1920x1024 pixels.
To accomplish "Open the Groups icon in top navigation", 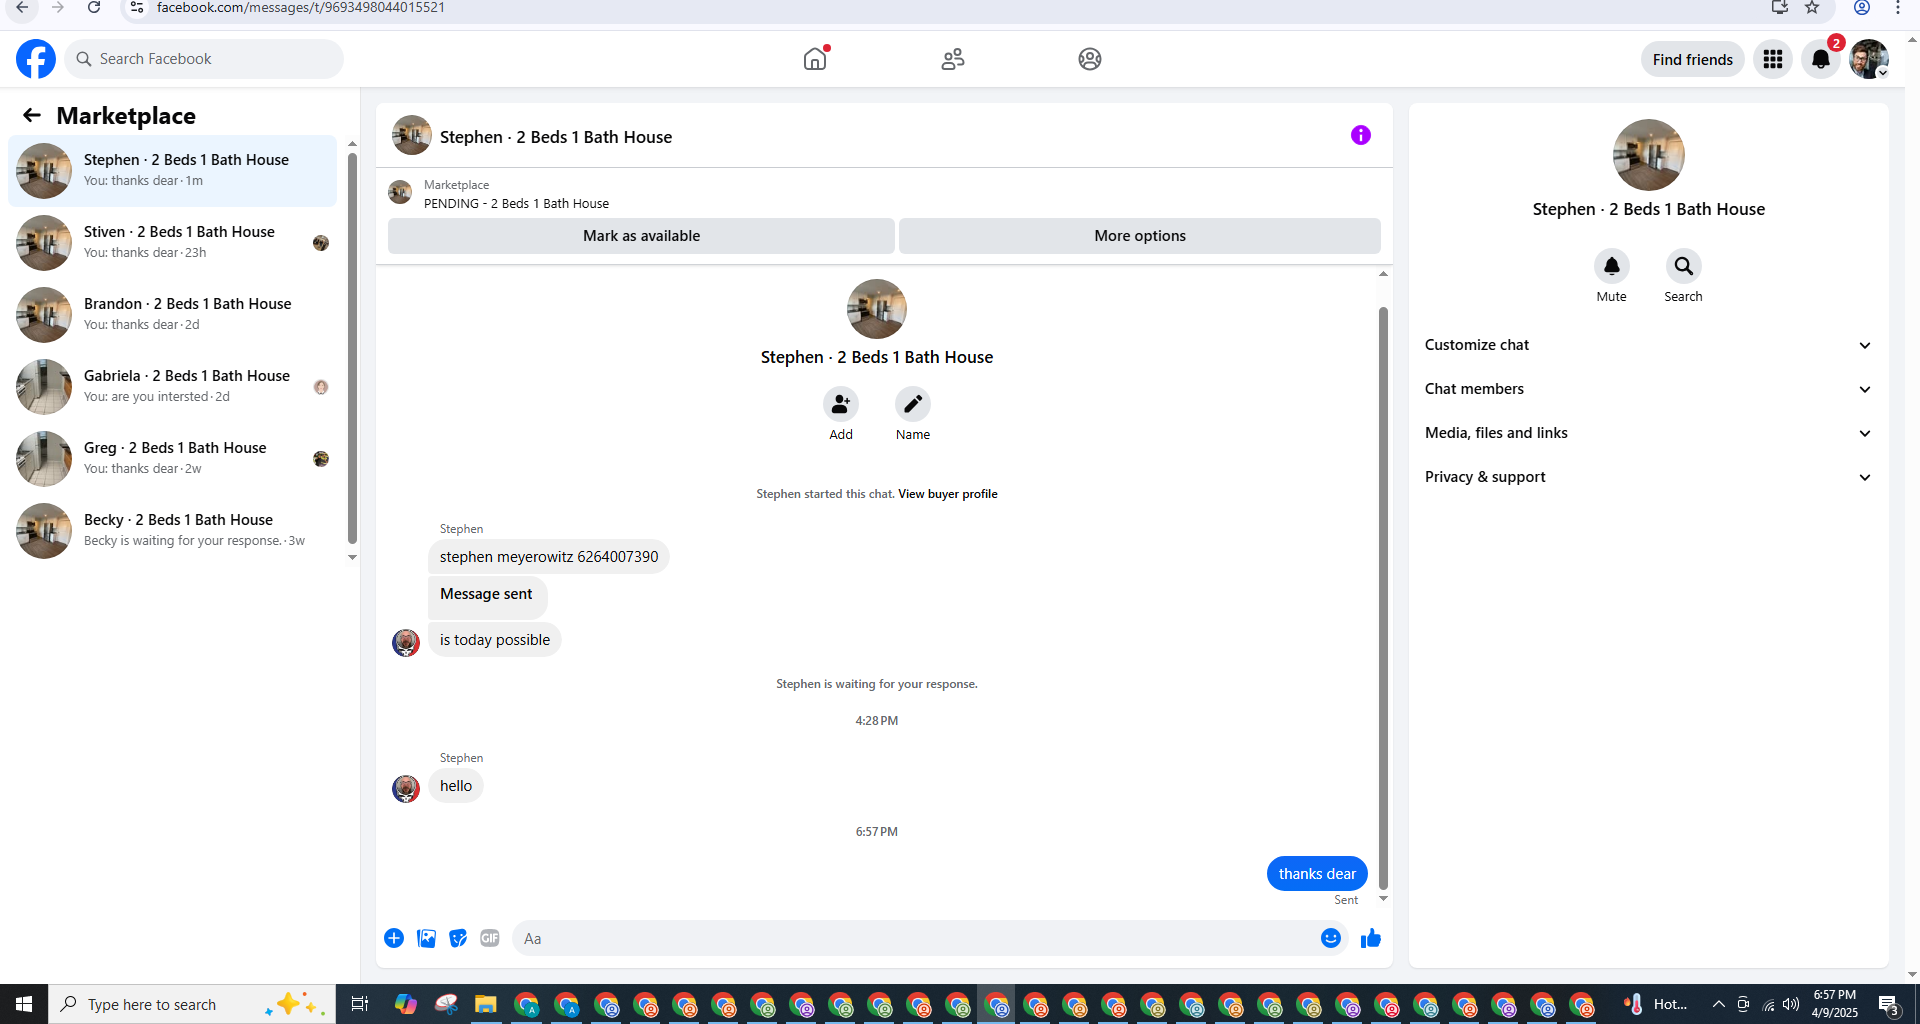I will click(1090, 59).
